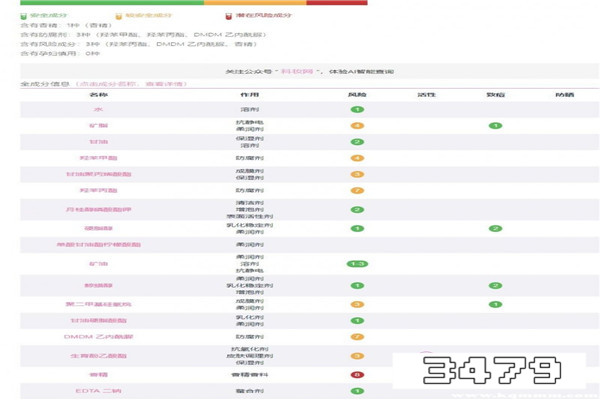Click the orange risk badge for 羟苯甲酯

click(357, 158)
